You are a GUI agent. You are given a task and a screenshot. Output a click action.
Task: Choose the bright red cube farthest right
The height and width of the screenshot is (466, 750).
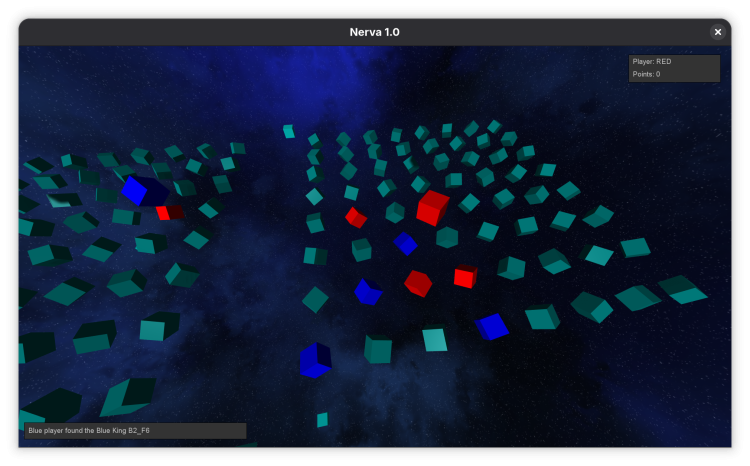465,276
